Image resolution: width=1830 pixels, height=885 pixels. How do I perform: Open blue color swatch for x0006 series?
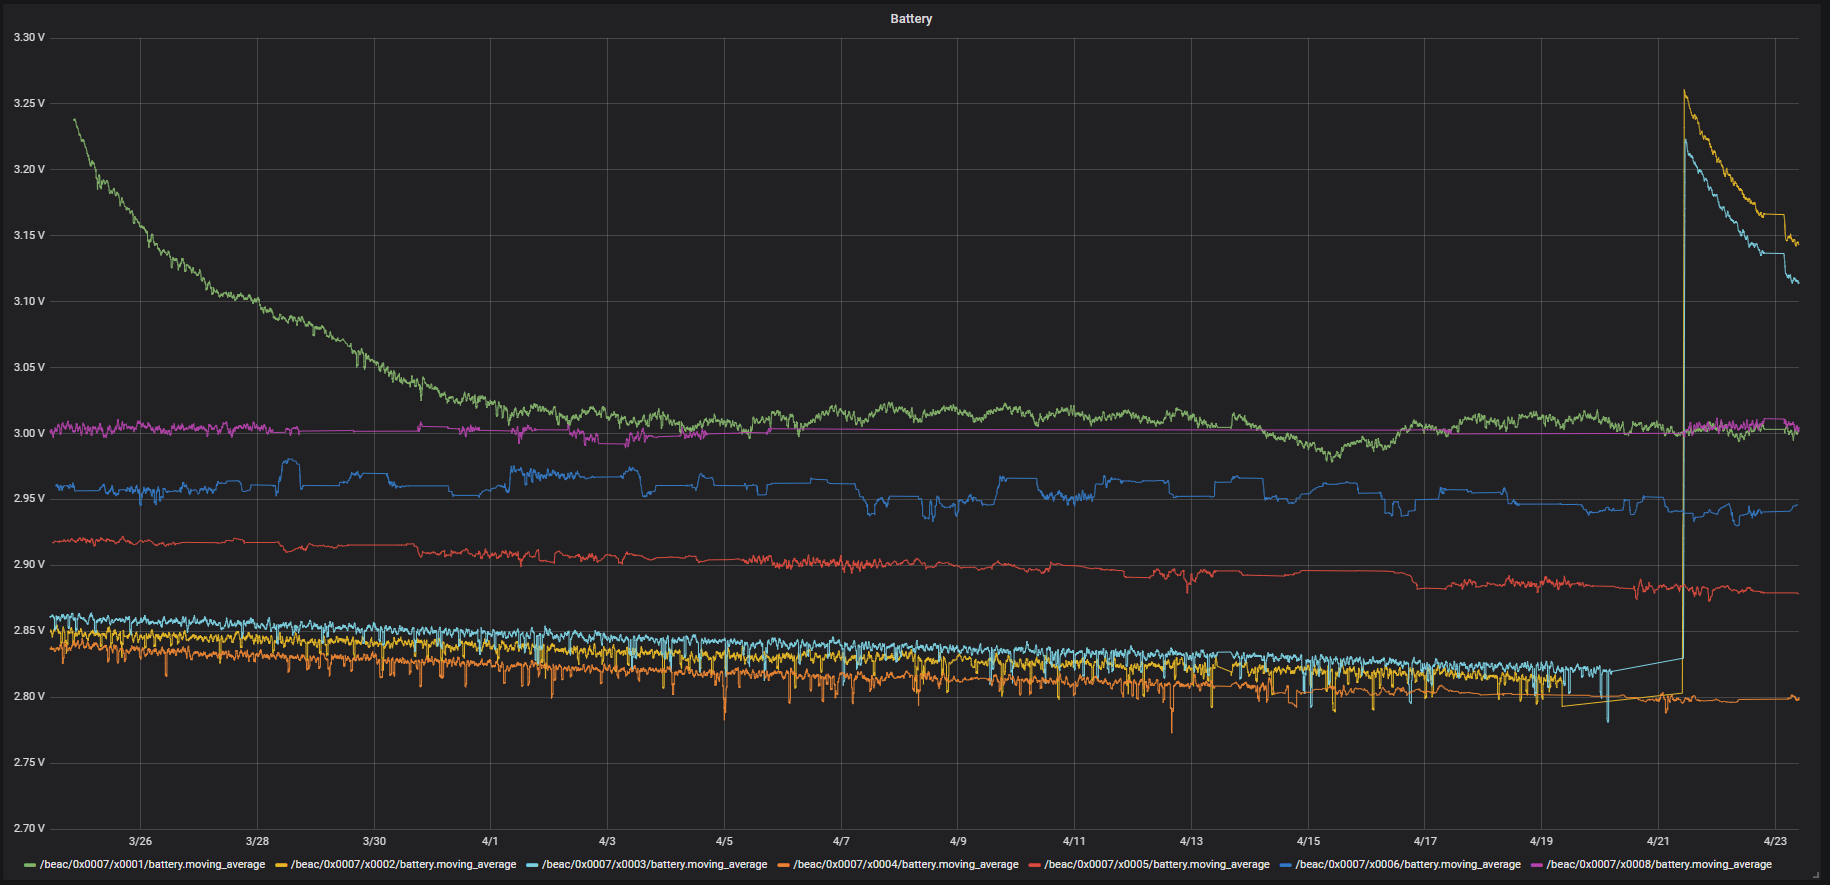[1285, 865]
